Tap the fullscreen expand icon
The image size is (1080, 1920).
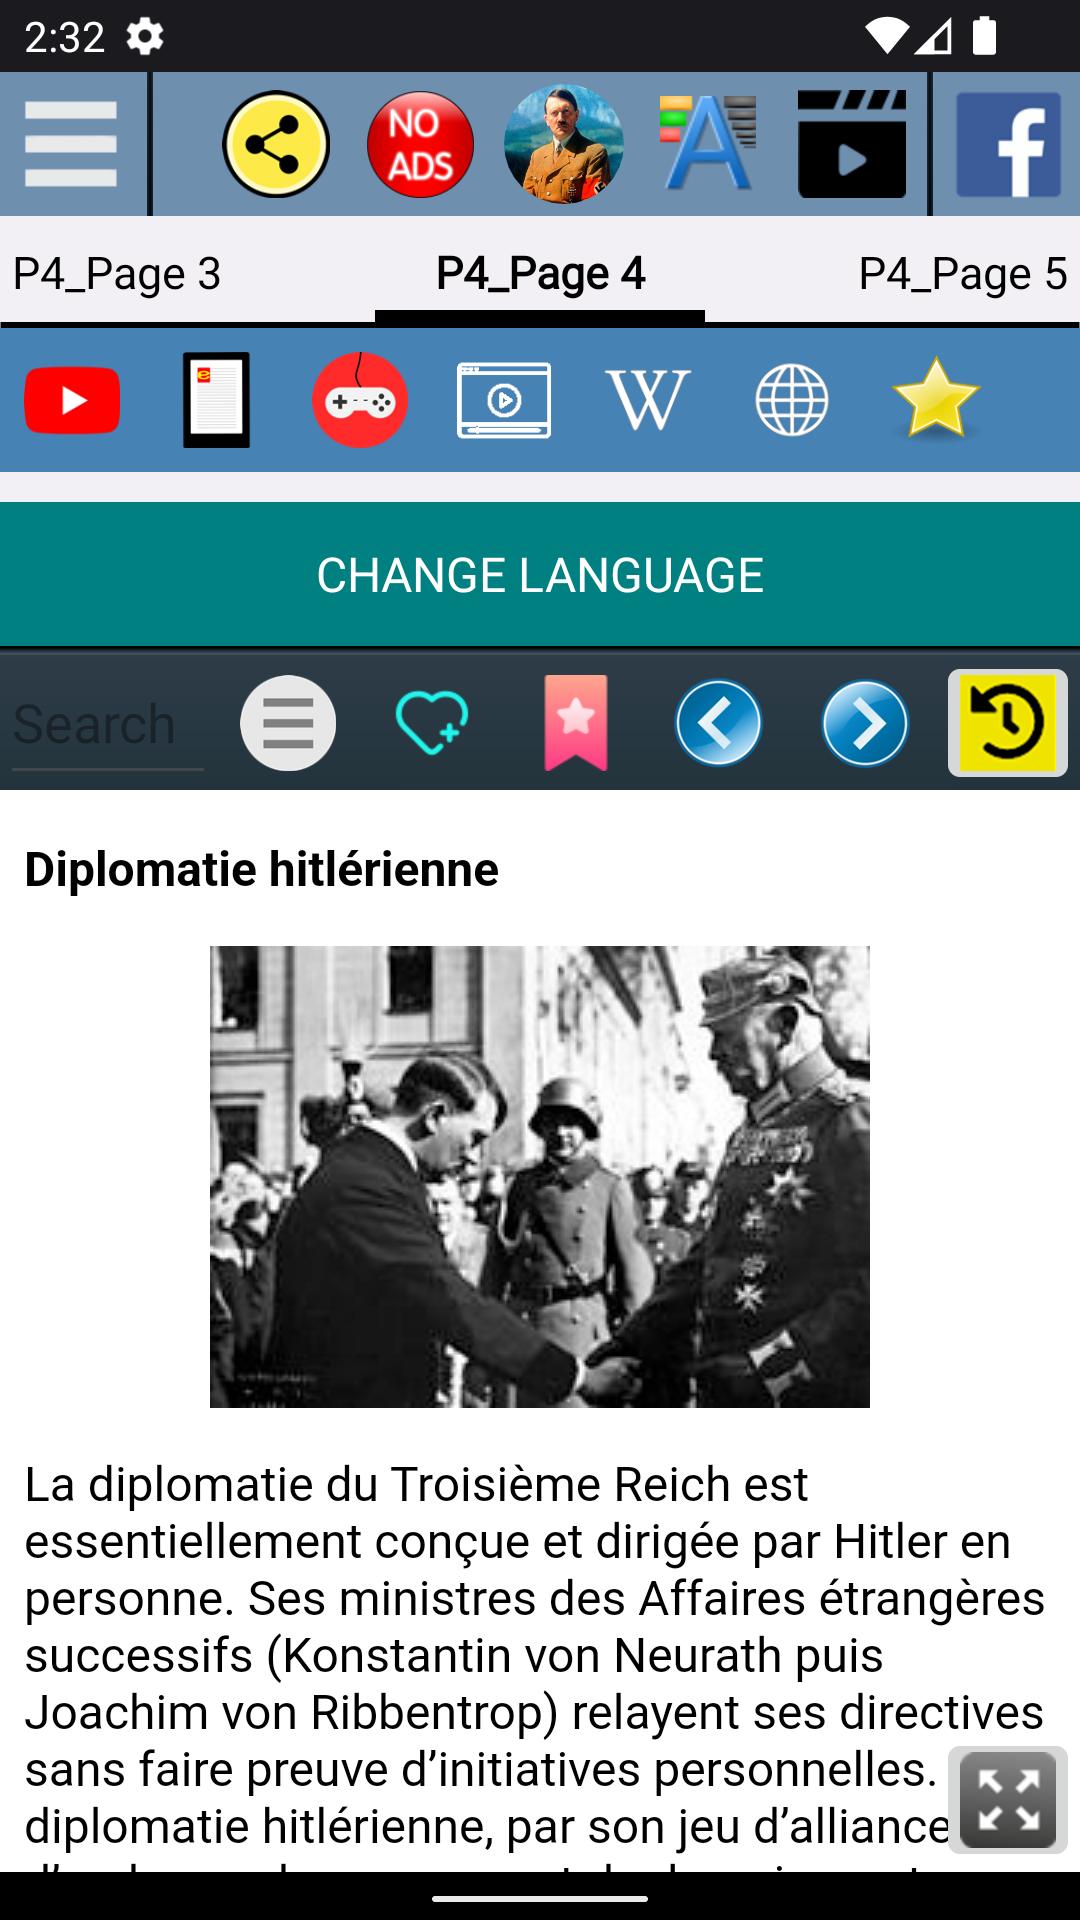pos(1008,1800)
